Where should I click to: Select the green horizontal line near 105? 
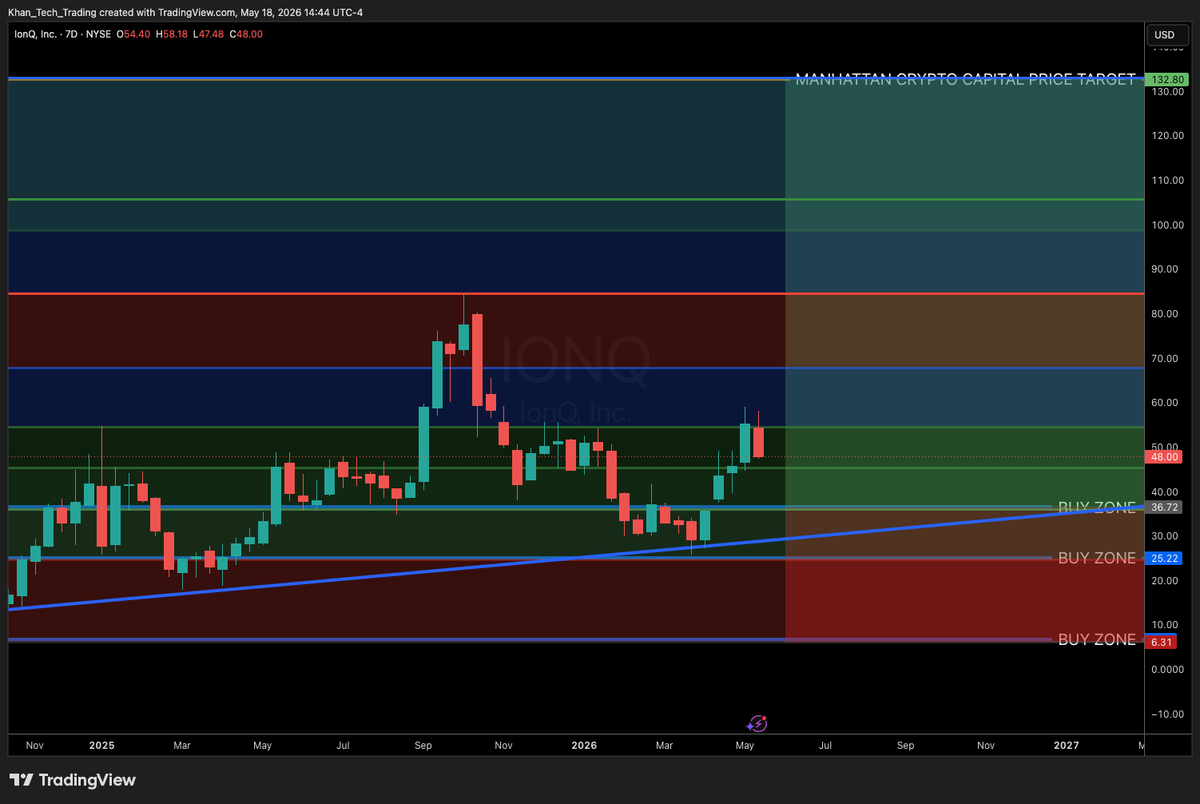click(x=575, y=199)
